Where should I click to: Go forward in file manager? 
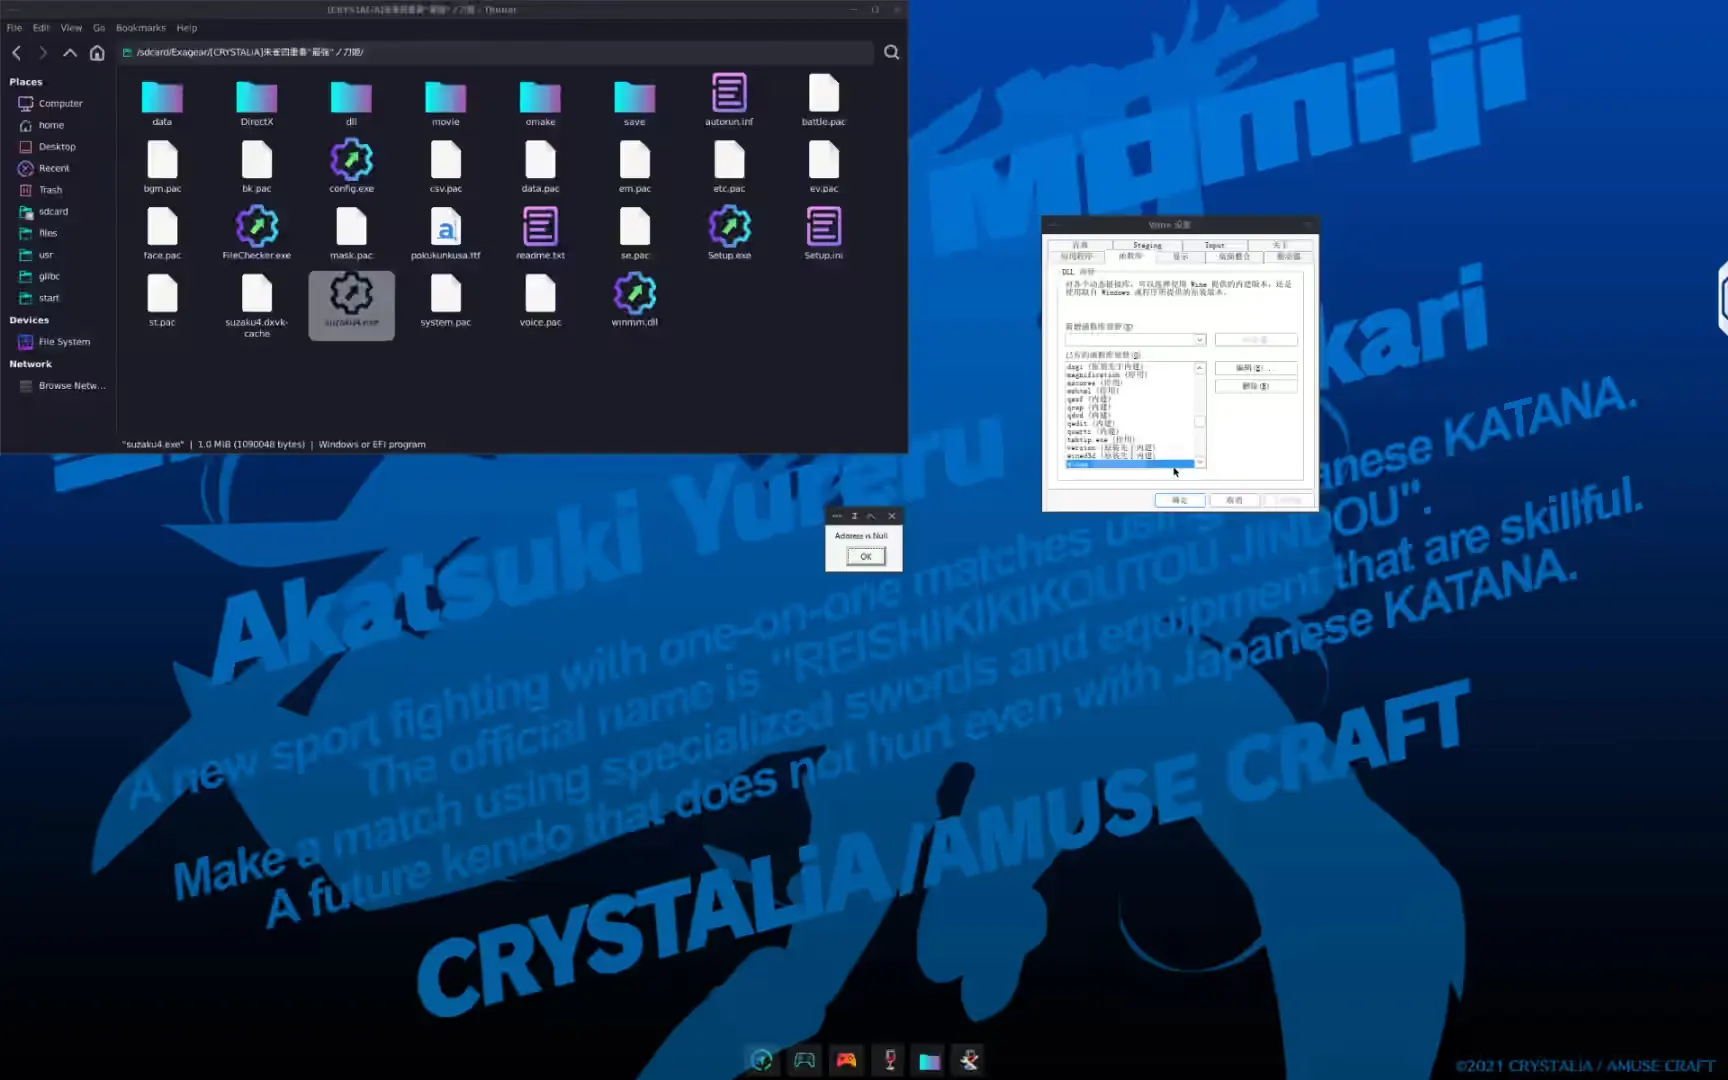pyautogui.click(x=43, y=52)
